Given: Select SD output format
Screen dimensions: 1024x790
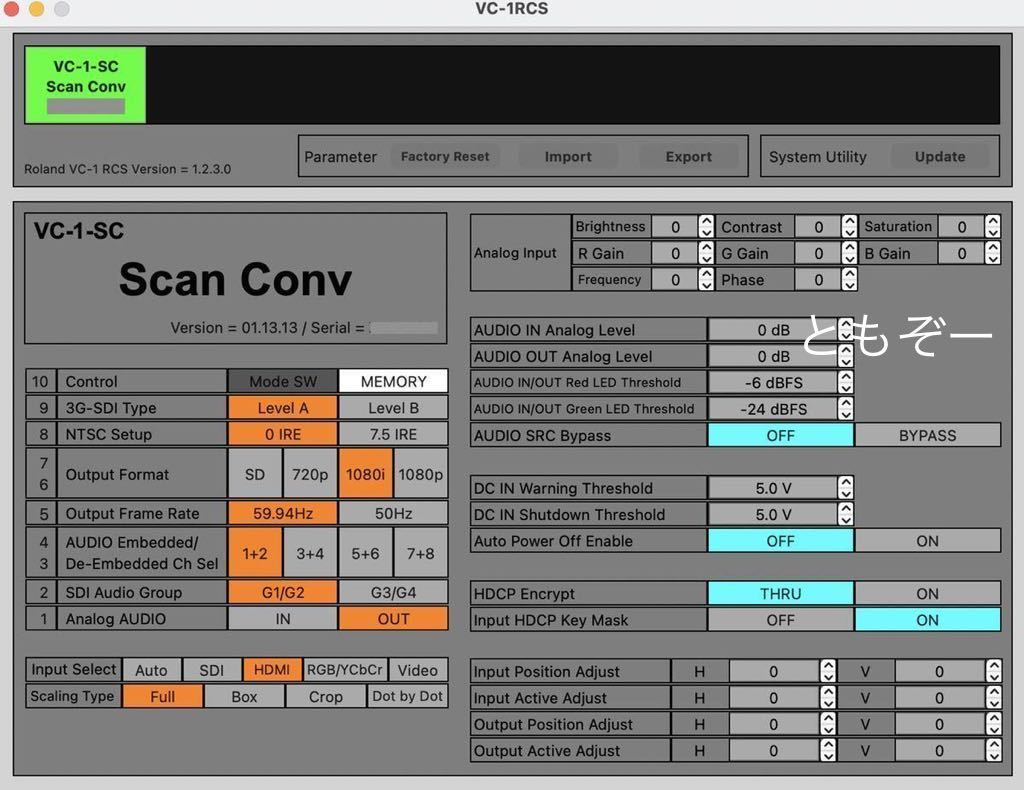Looking at the screenshot, I should 255,474.
